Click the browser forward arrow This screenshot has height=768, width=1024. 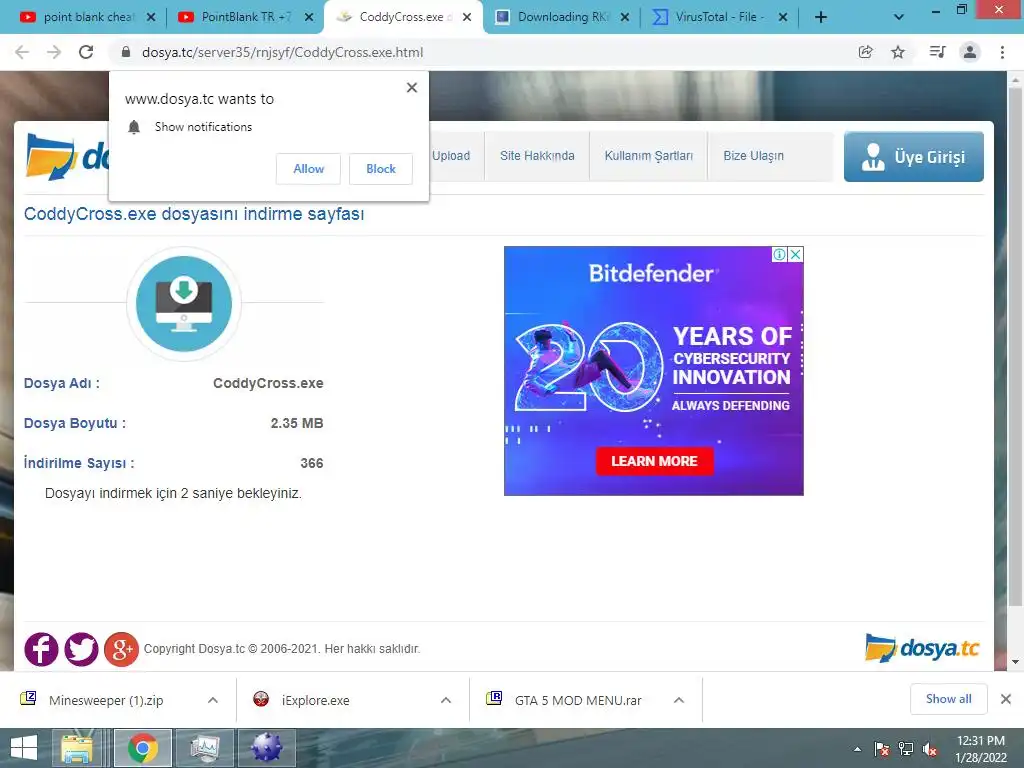(x=54, y=52)
